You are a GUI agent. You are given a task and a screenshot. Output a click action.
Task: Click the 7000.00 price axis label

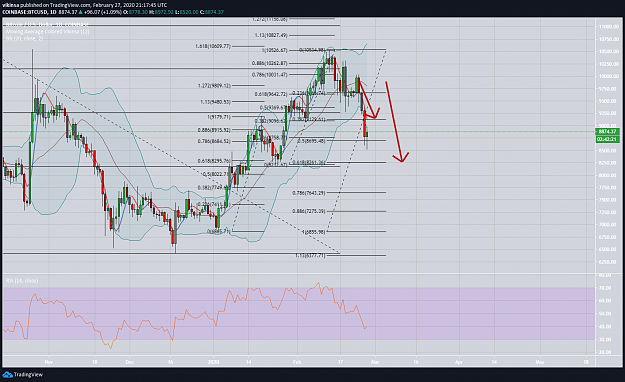[x=608, y=225]
